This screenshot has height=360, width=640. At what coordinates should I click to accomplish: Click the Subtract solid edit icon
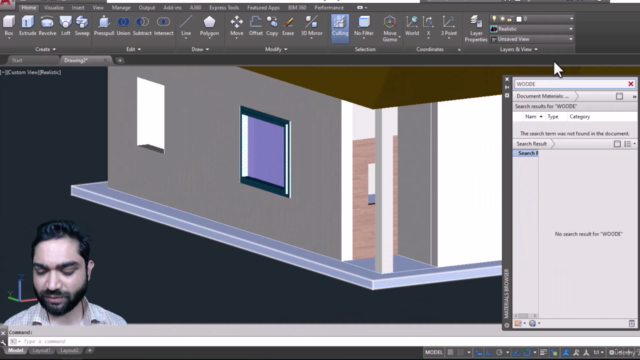[x=142, y=25]
